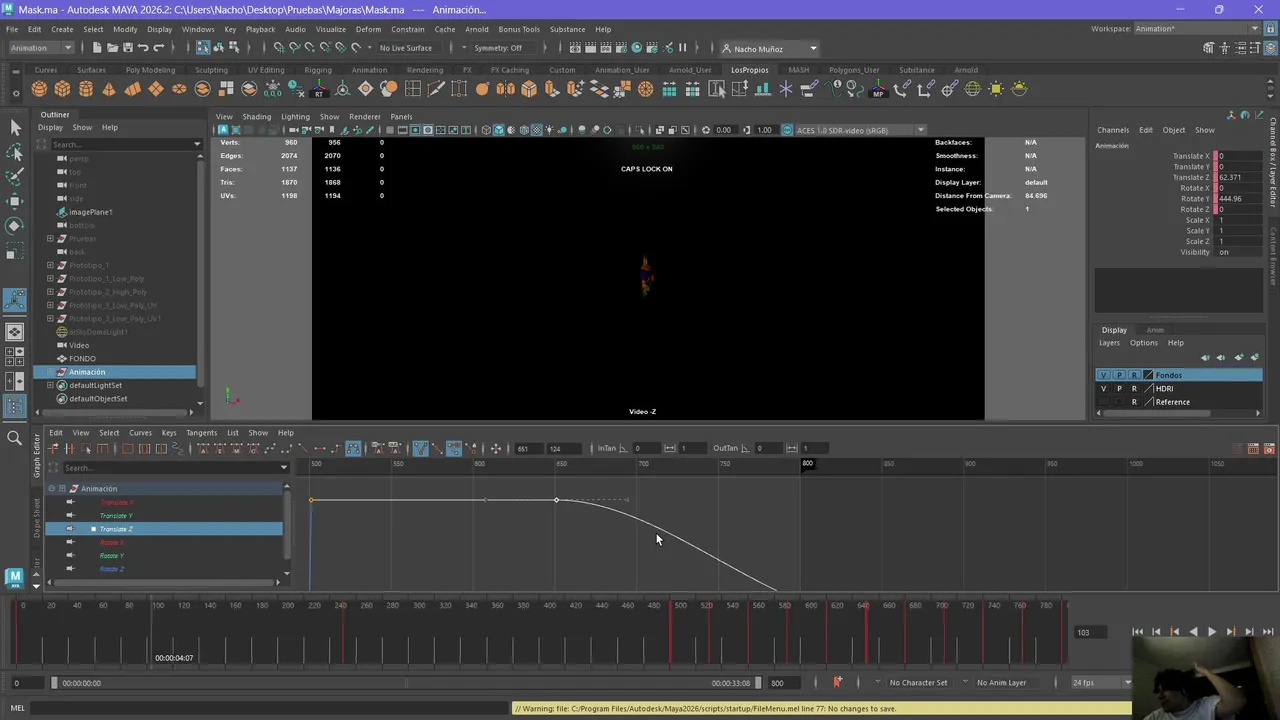Click the current frame field showing 103
Viewport: 1280px width, 720px height.
pos(1090,632)
